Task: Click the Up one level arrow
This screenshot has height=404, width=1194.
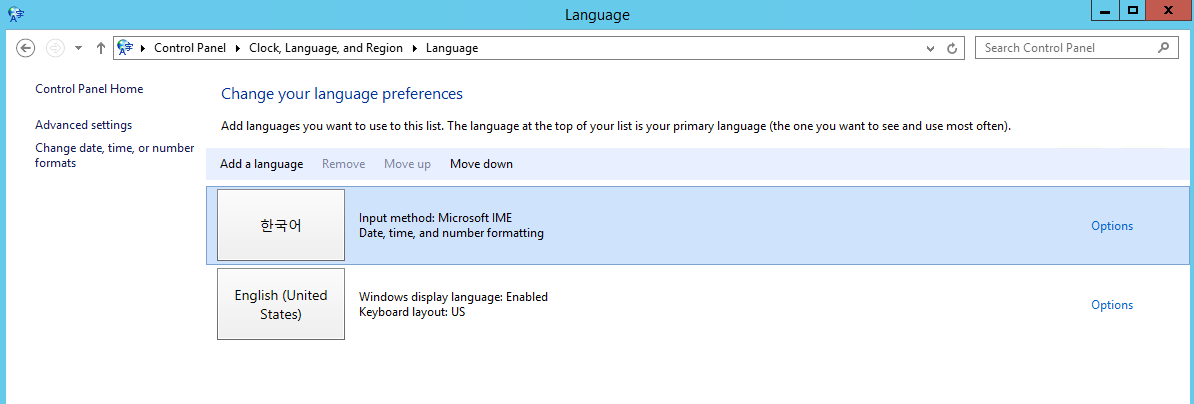Action: 101,48
